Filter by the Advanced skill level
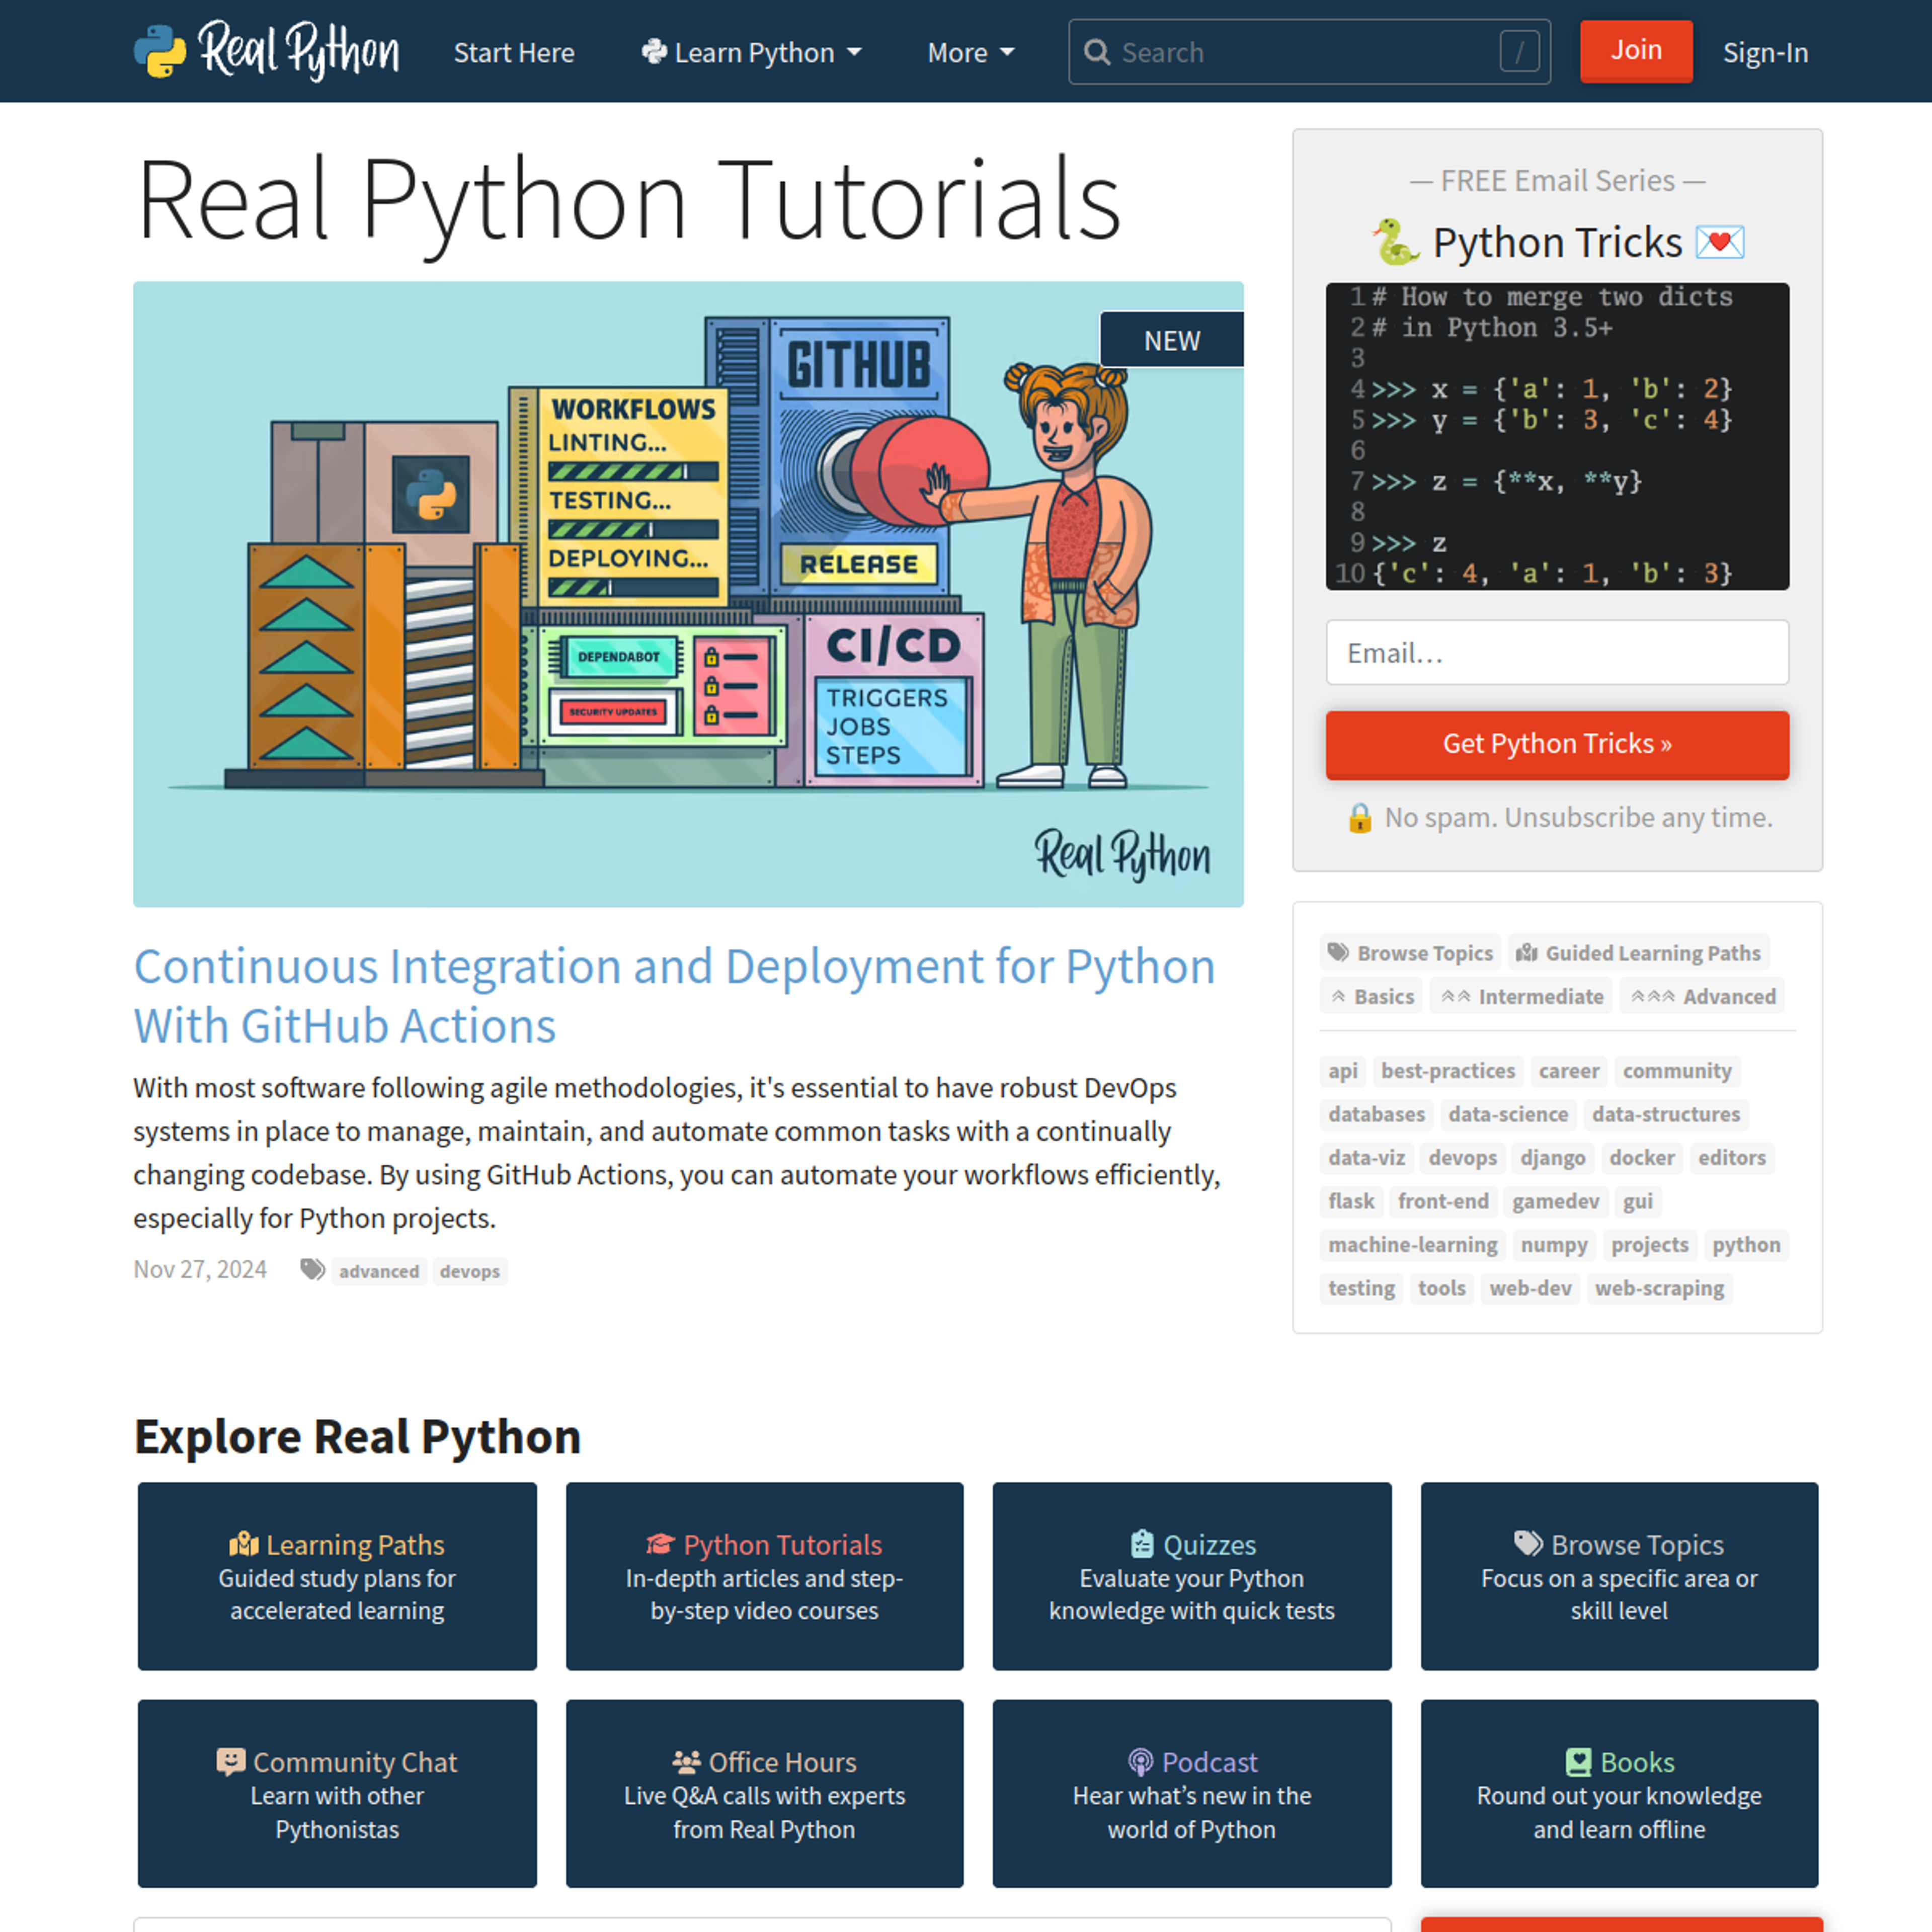Viewport: 1932px width, 1932px height. tap(1703, 996)
